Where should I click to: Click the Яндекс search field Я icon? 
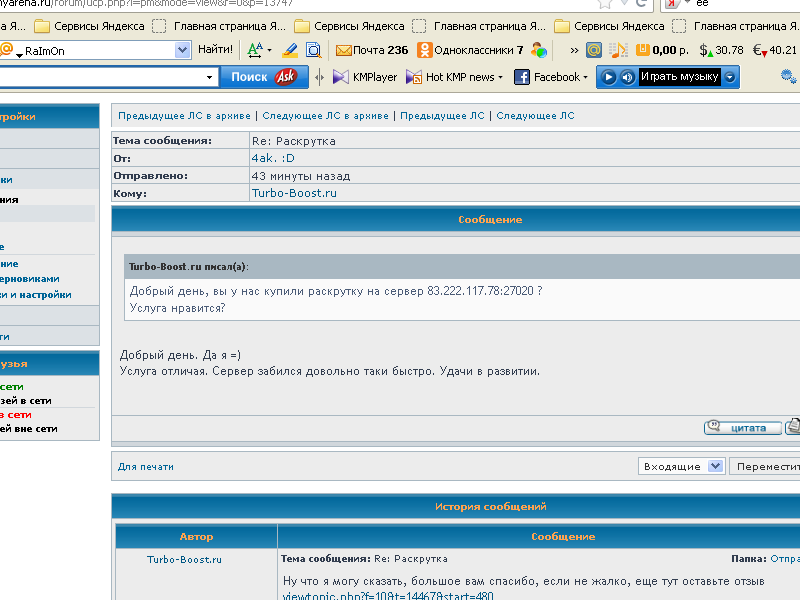pyautogui.click(x=672, y=4)
